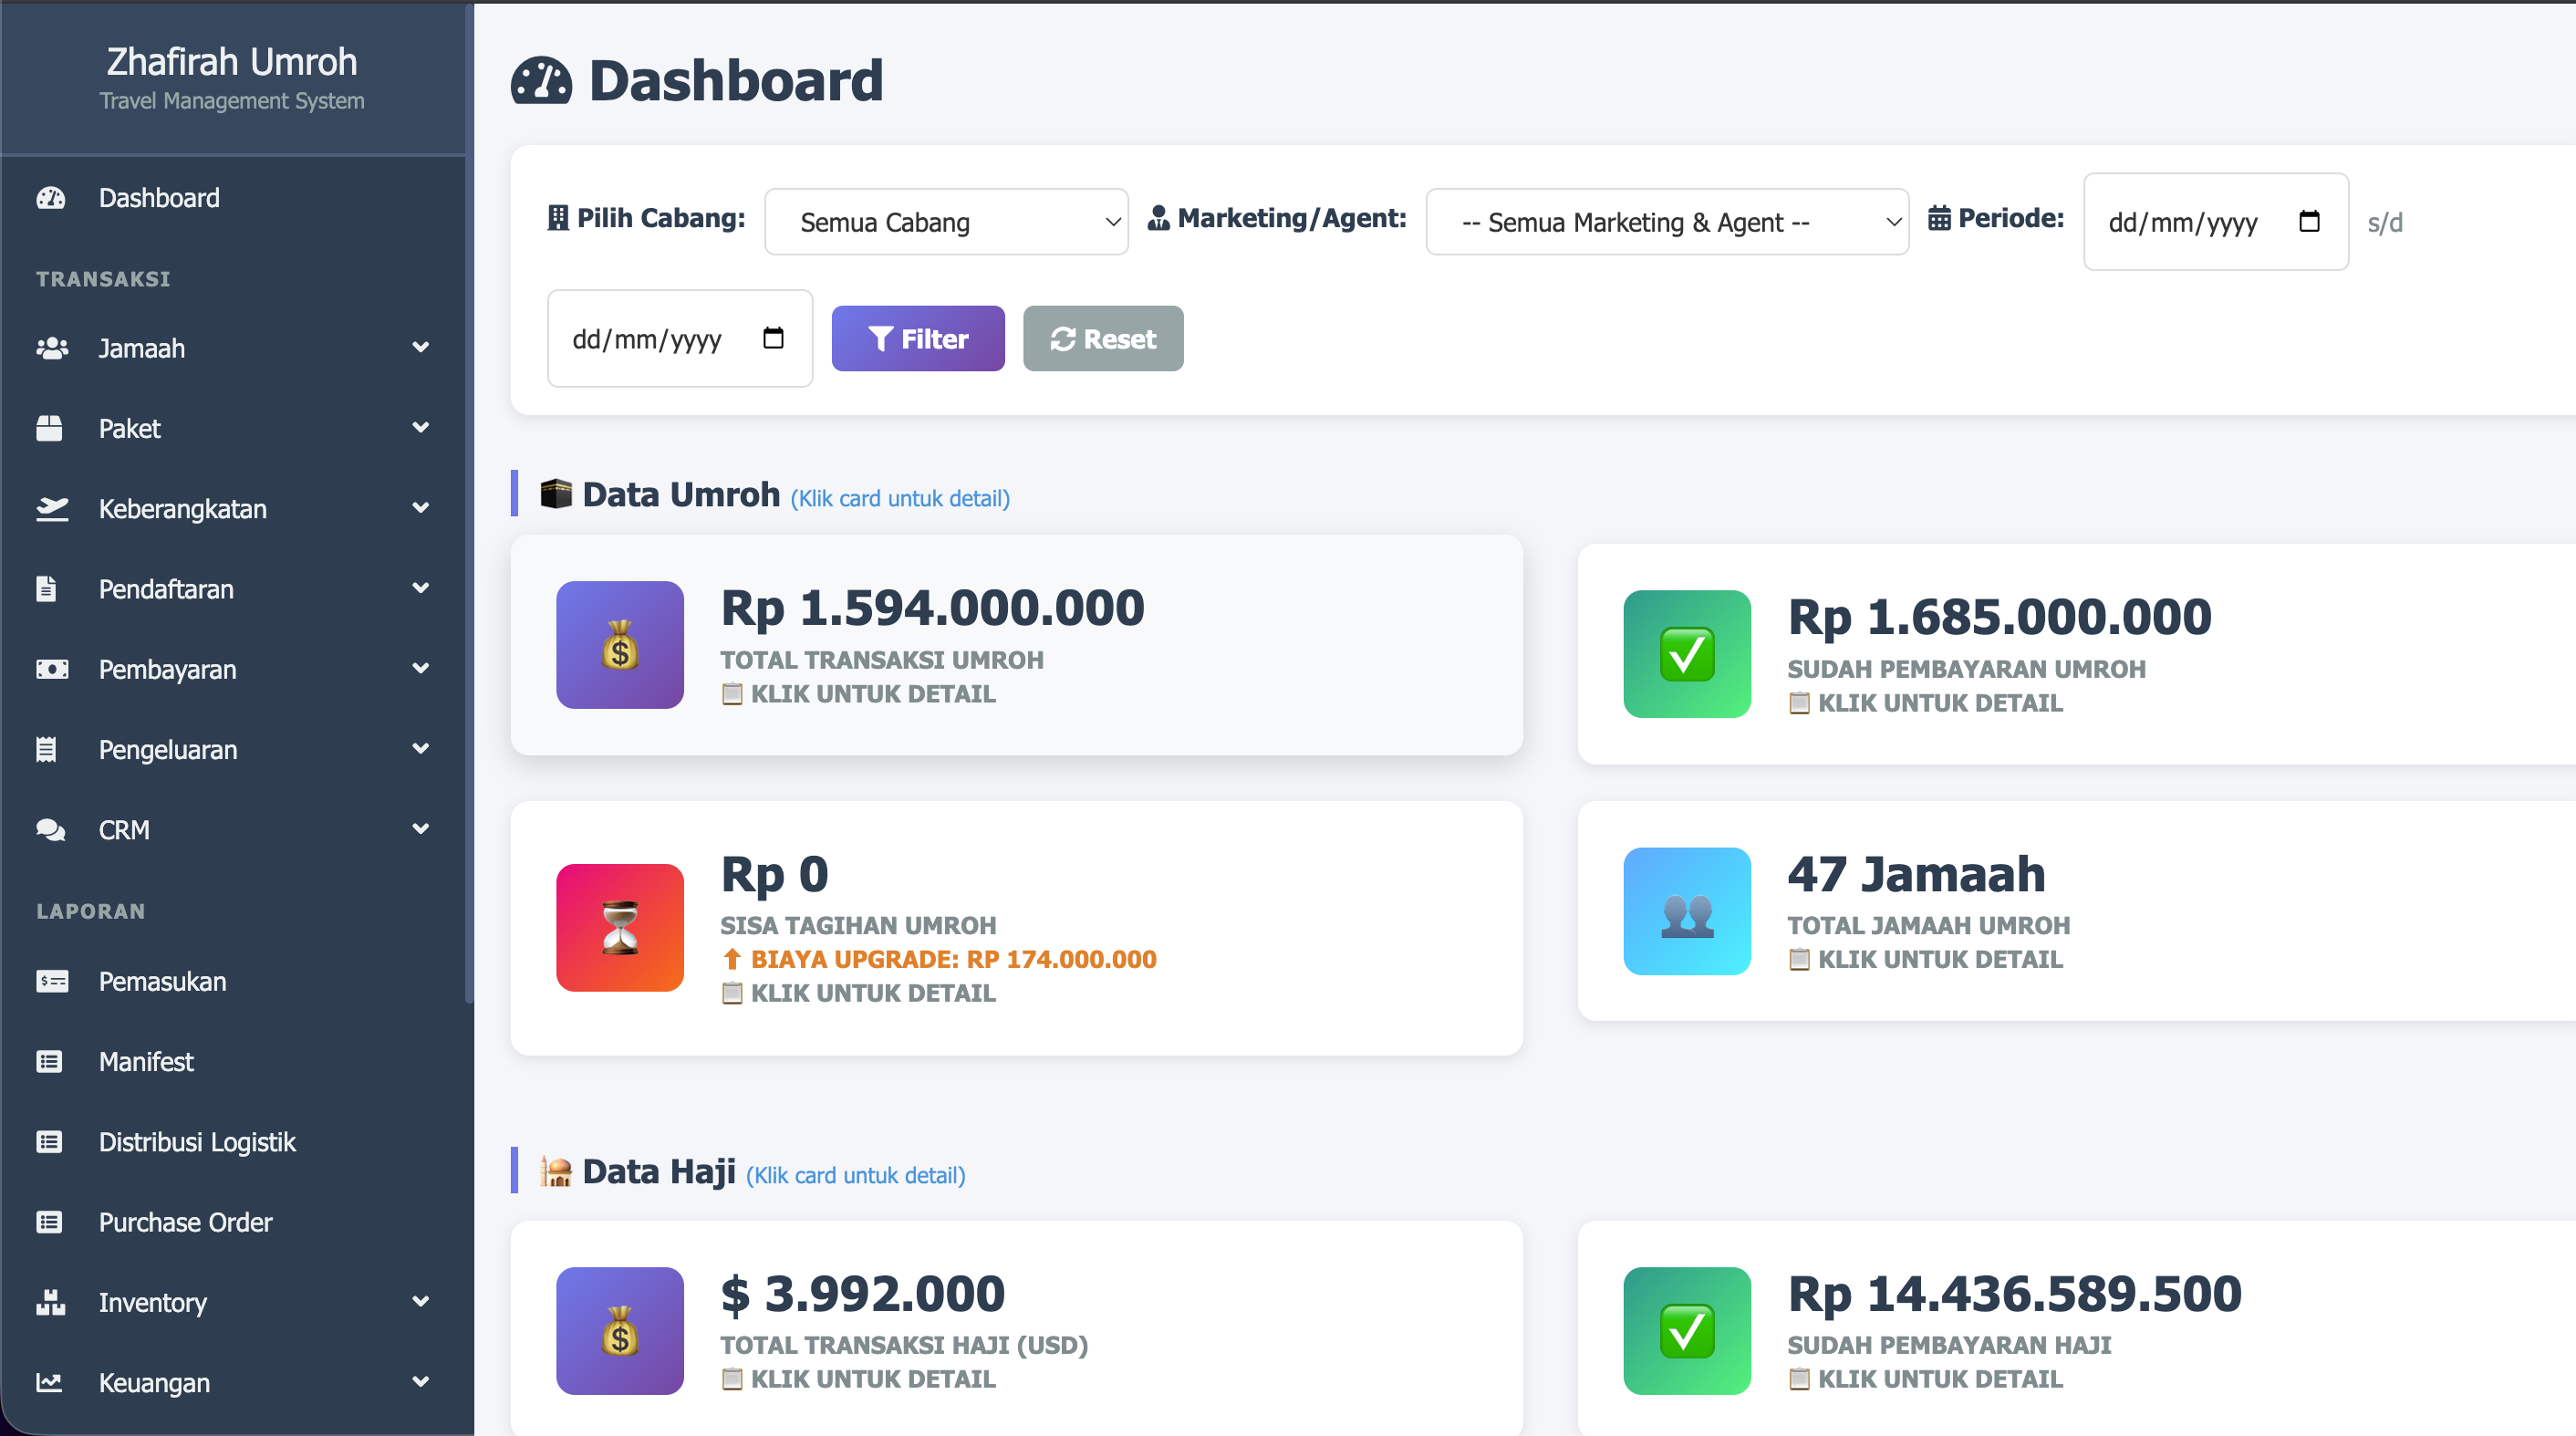Click the Keuangan chart icon
The image size is (2576, 1436).
49,1382
